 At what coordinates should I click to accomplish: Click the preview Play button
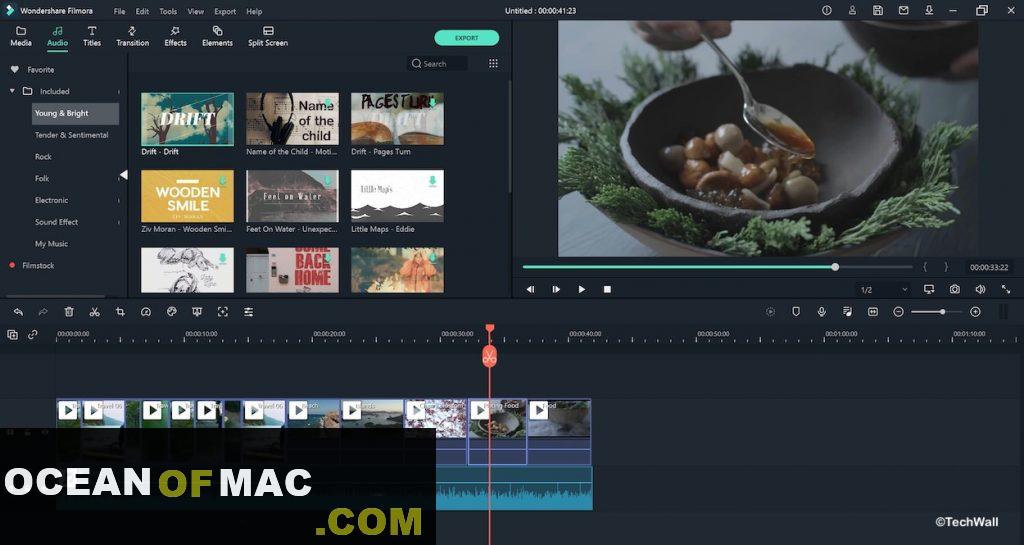pyautogui.click(x=581, y=289)
